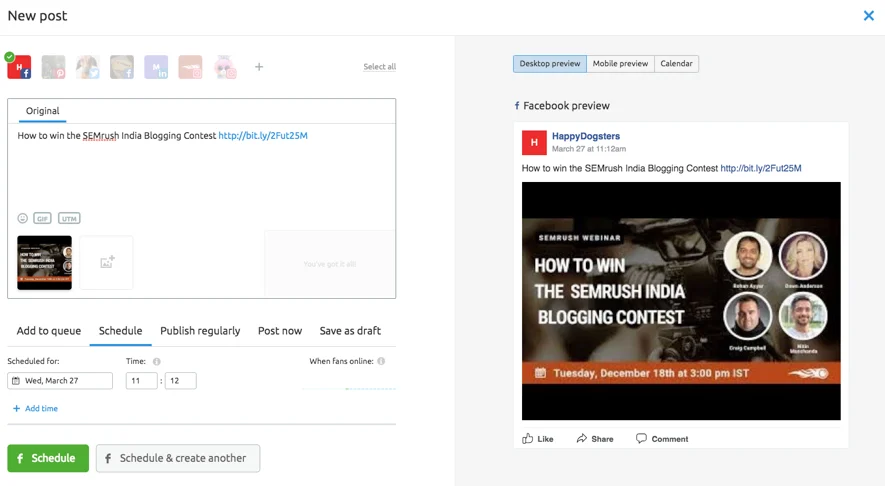Open the Scheduled for date picker

(60, 380)
